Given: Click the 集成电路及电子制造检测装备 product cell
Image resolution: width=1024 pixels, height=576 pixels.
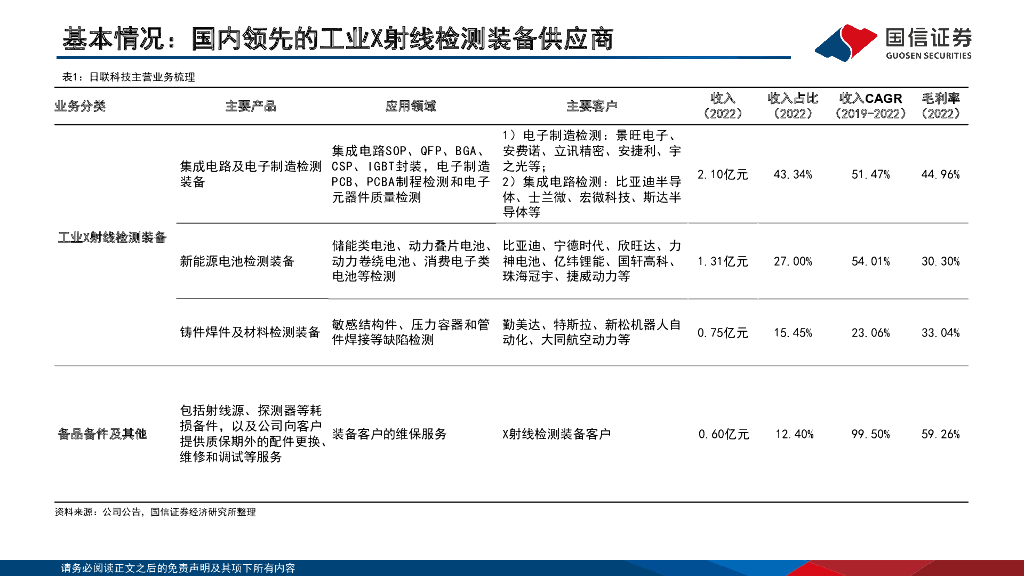Looking at the screenshot, I should pos(251,174).
